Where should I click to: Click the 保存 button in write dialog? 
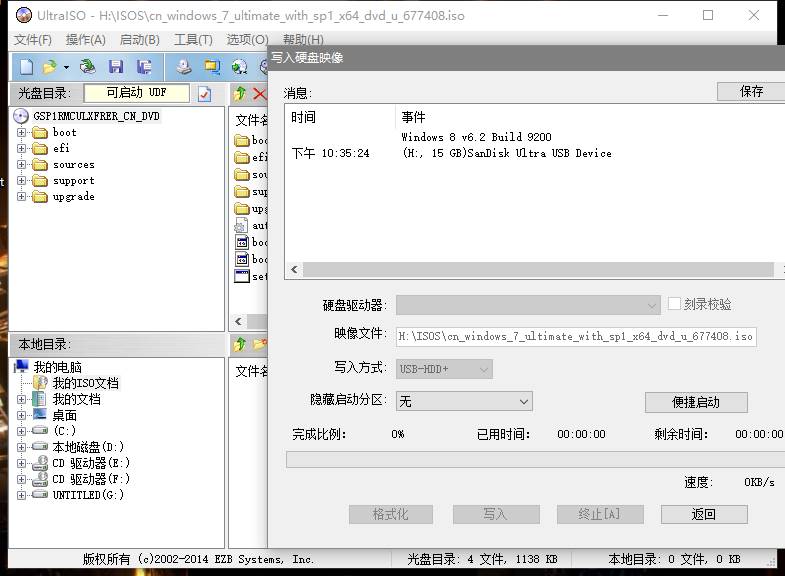tap(751, 92)
